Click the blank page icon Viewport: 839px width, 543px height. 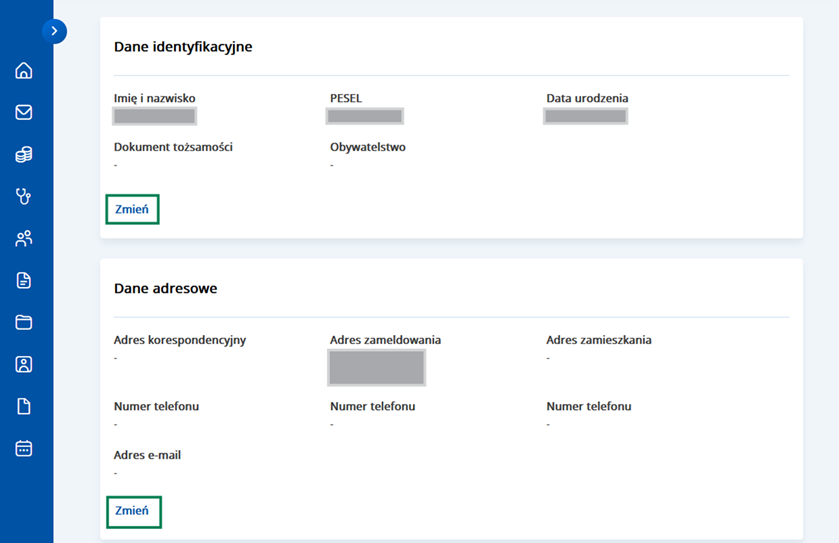tap(24, 406)
